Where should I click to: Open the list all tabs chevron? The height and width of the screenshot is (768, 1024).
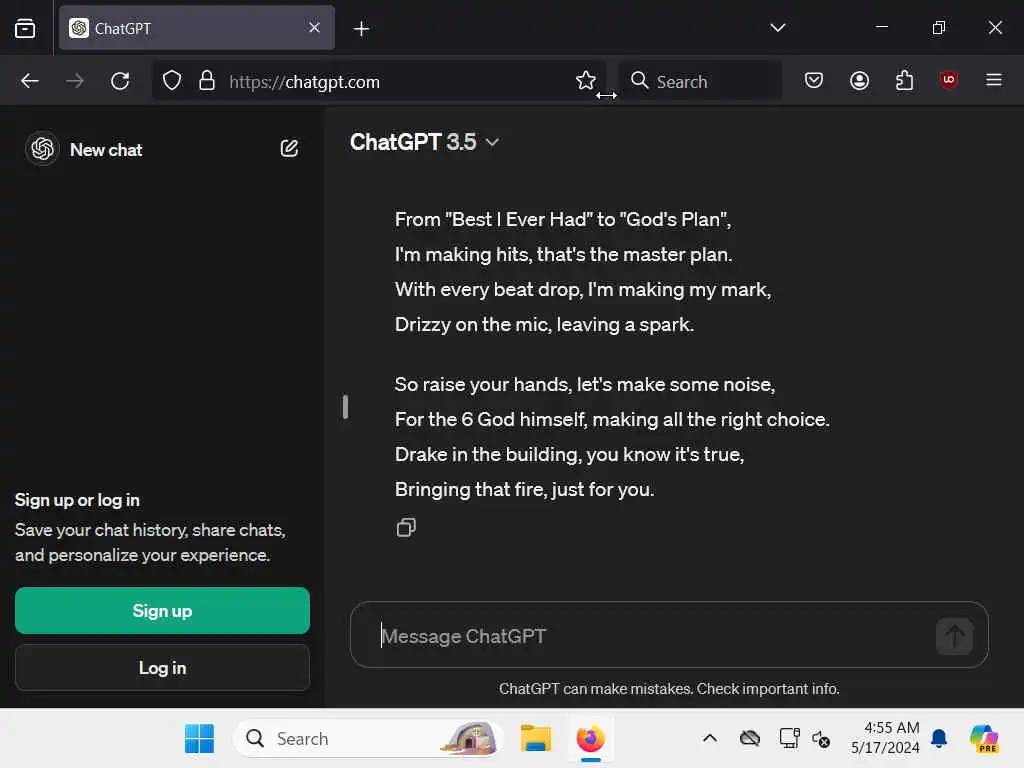click(x=777, y=27)
